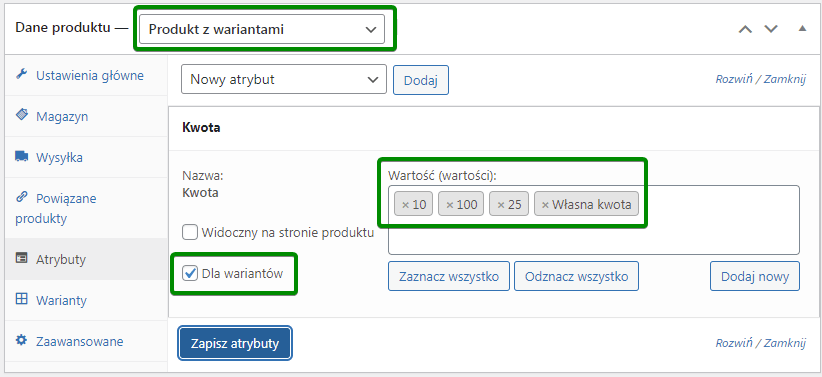Enable Widoczny na stronie produktu checkbox
Viewport: 822px width, 377px height.
[x=190, y=232]
